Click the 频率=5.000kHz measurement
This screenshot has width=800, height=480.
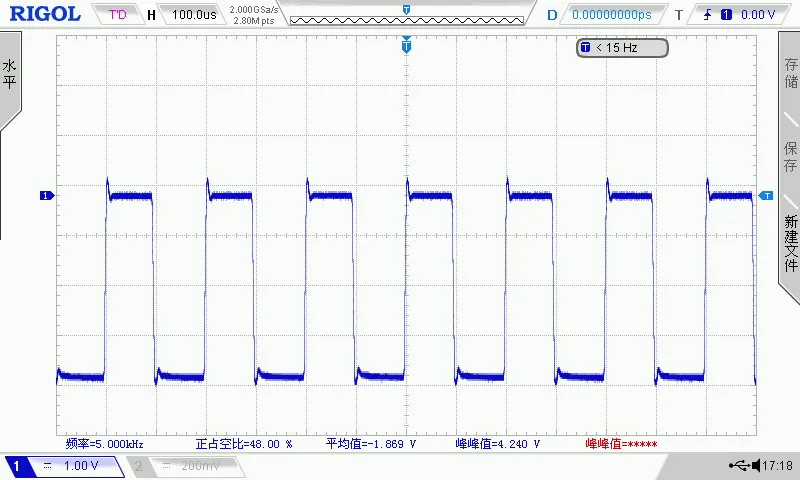coord(105,444)
